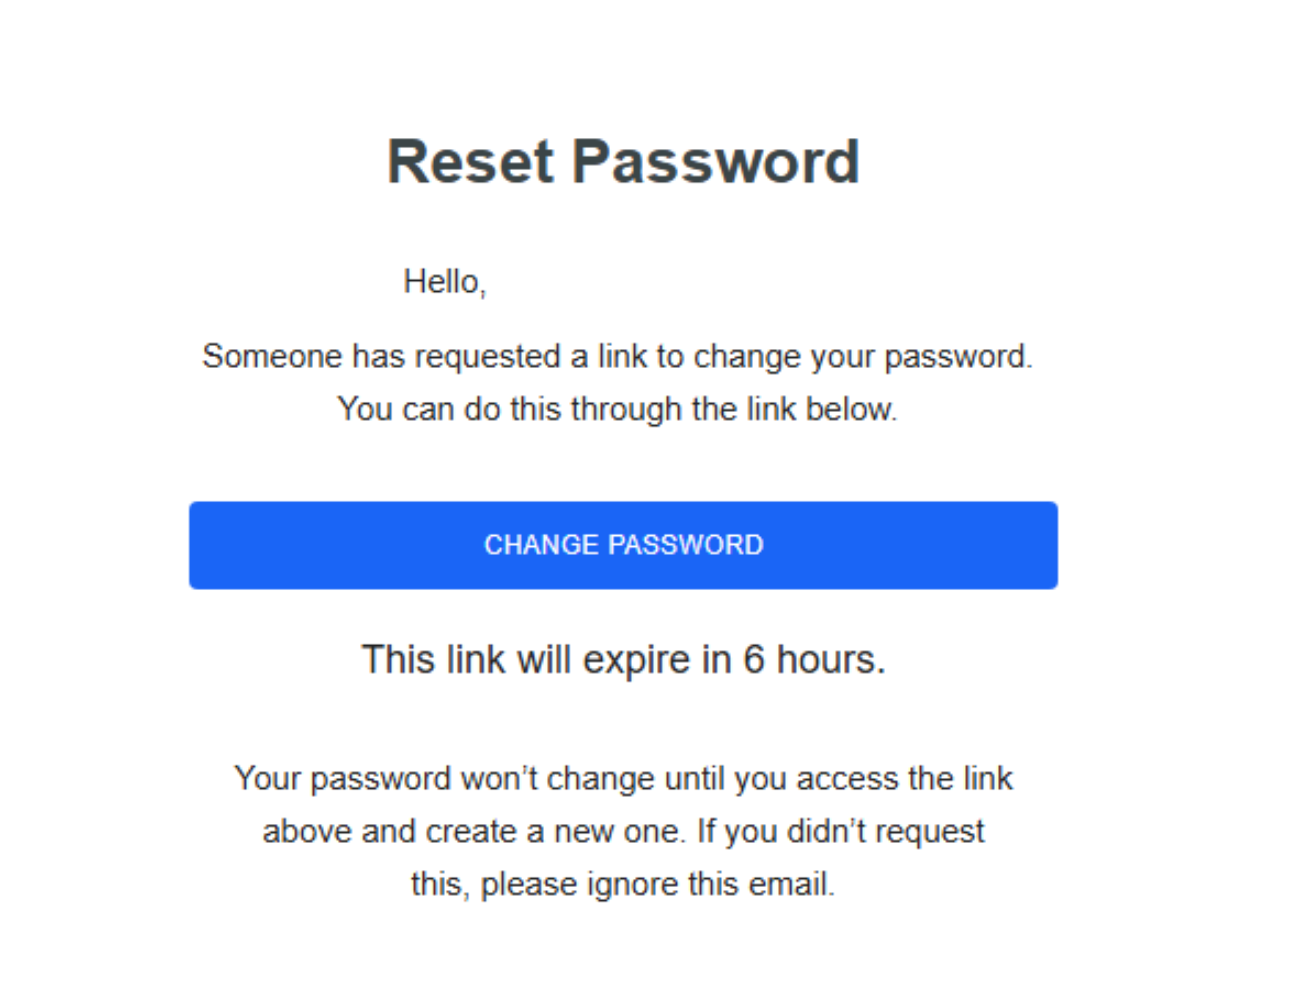Select the Reset Password heading

[623, 161]
